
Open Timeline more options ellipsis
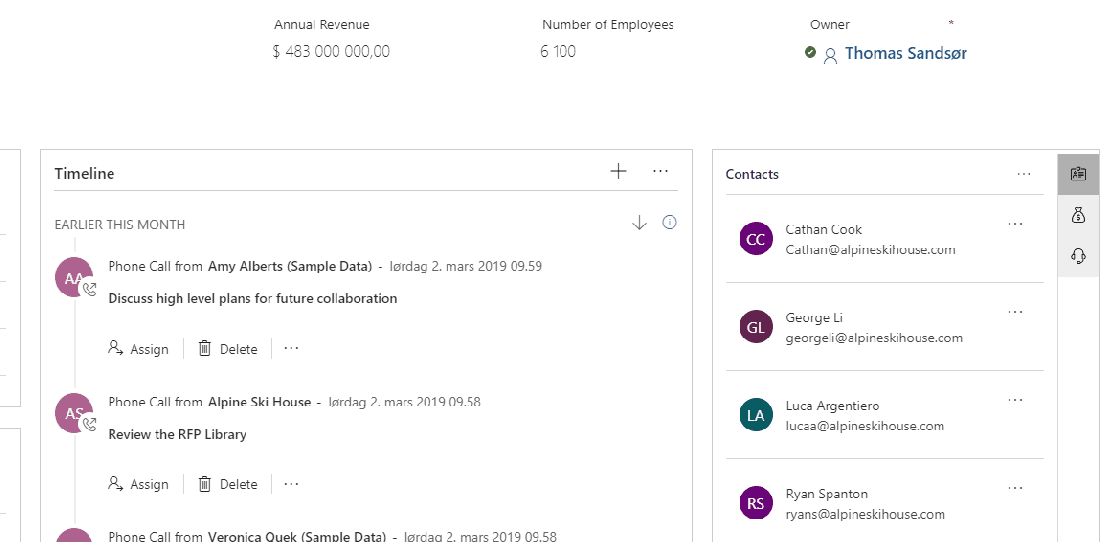[x=660, y=172]
